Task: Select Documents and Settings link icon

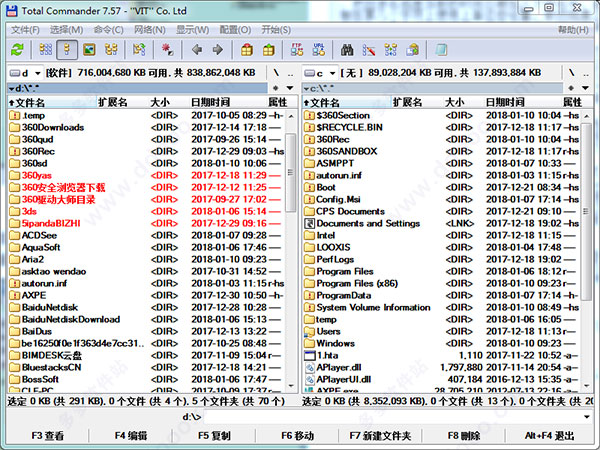Action: [309, 223]
